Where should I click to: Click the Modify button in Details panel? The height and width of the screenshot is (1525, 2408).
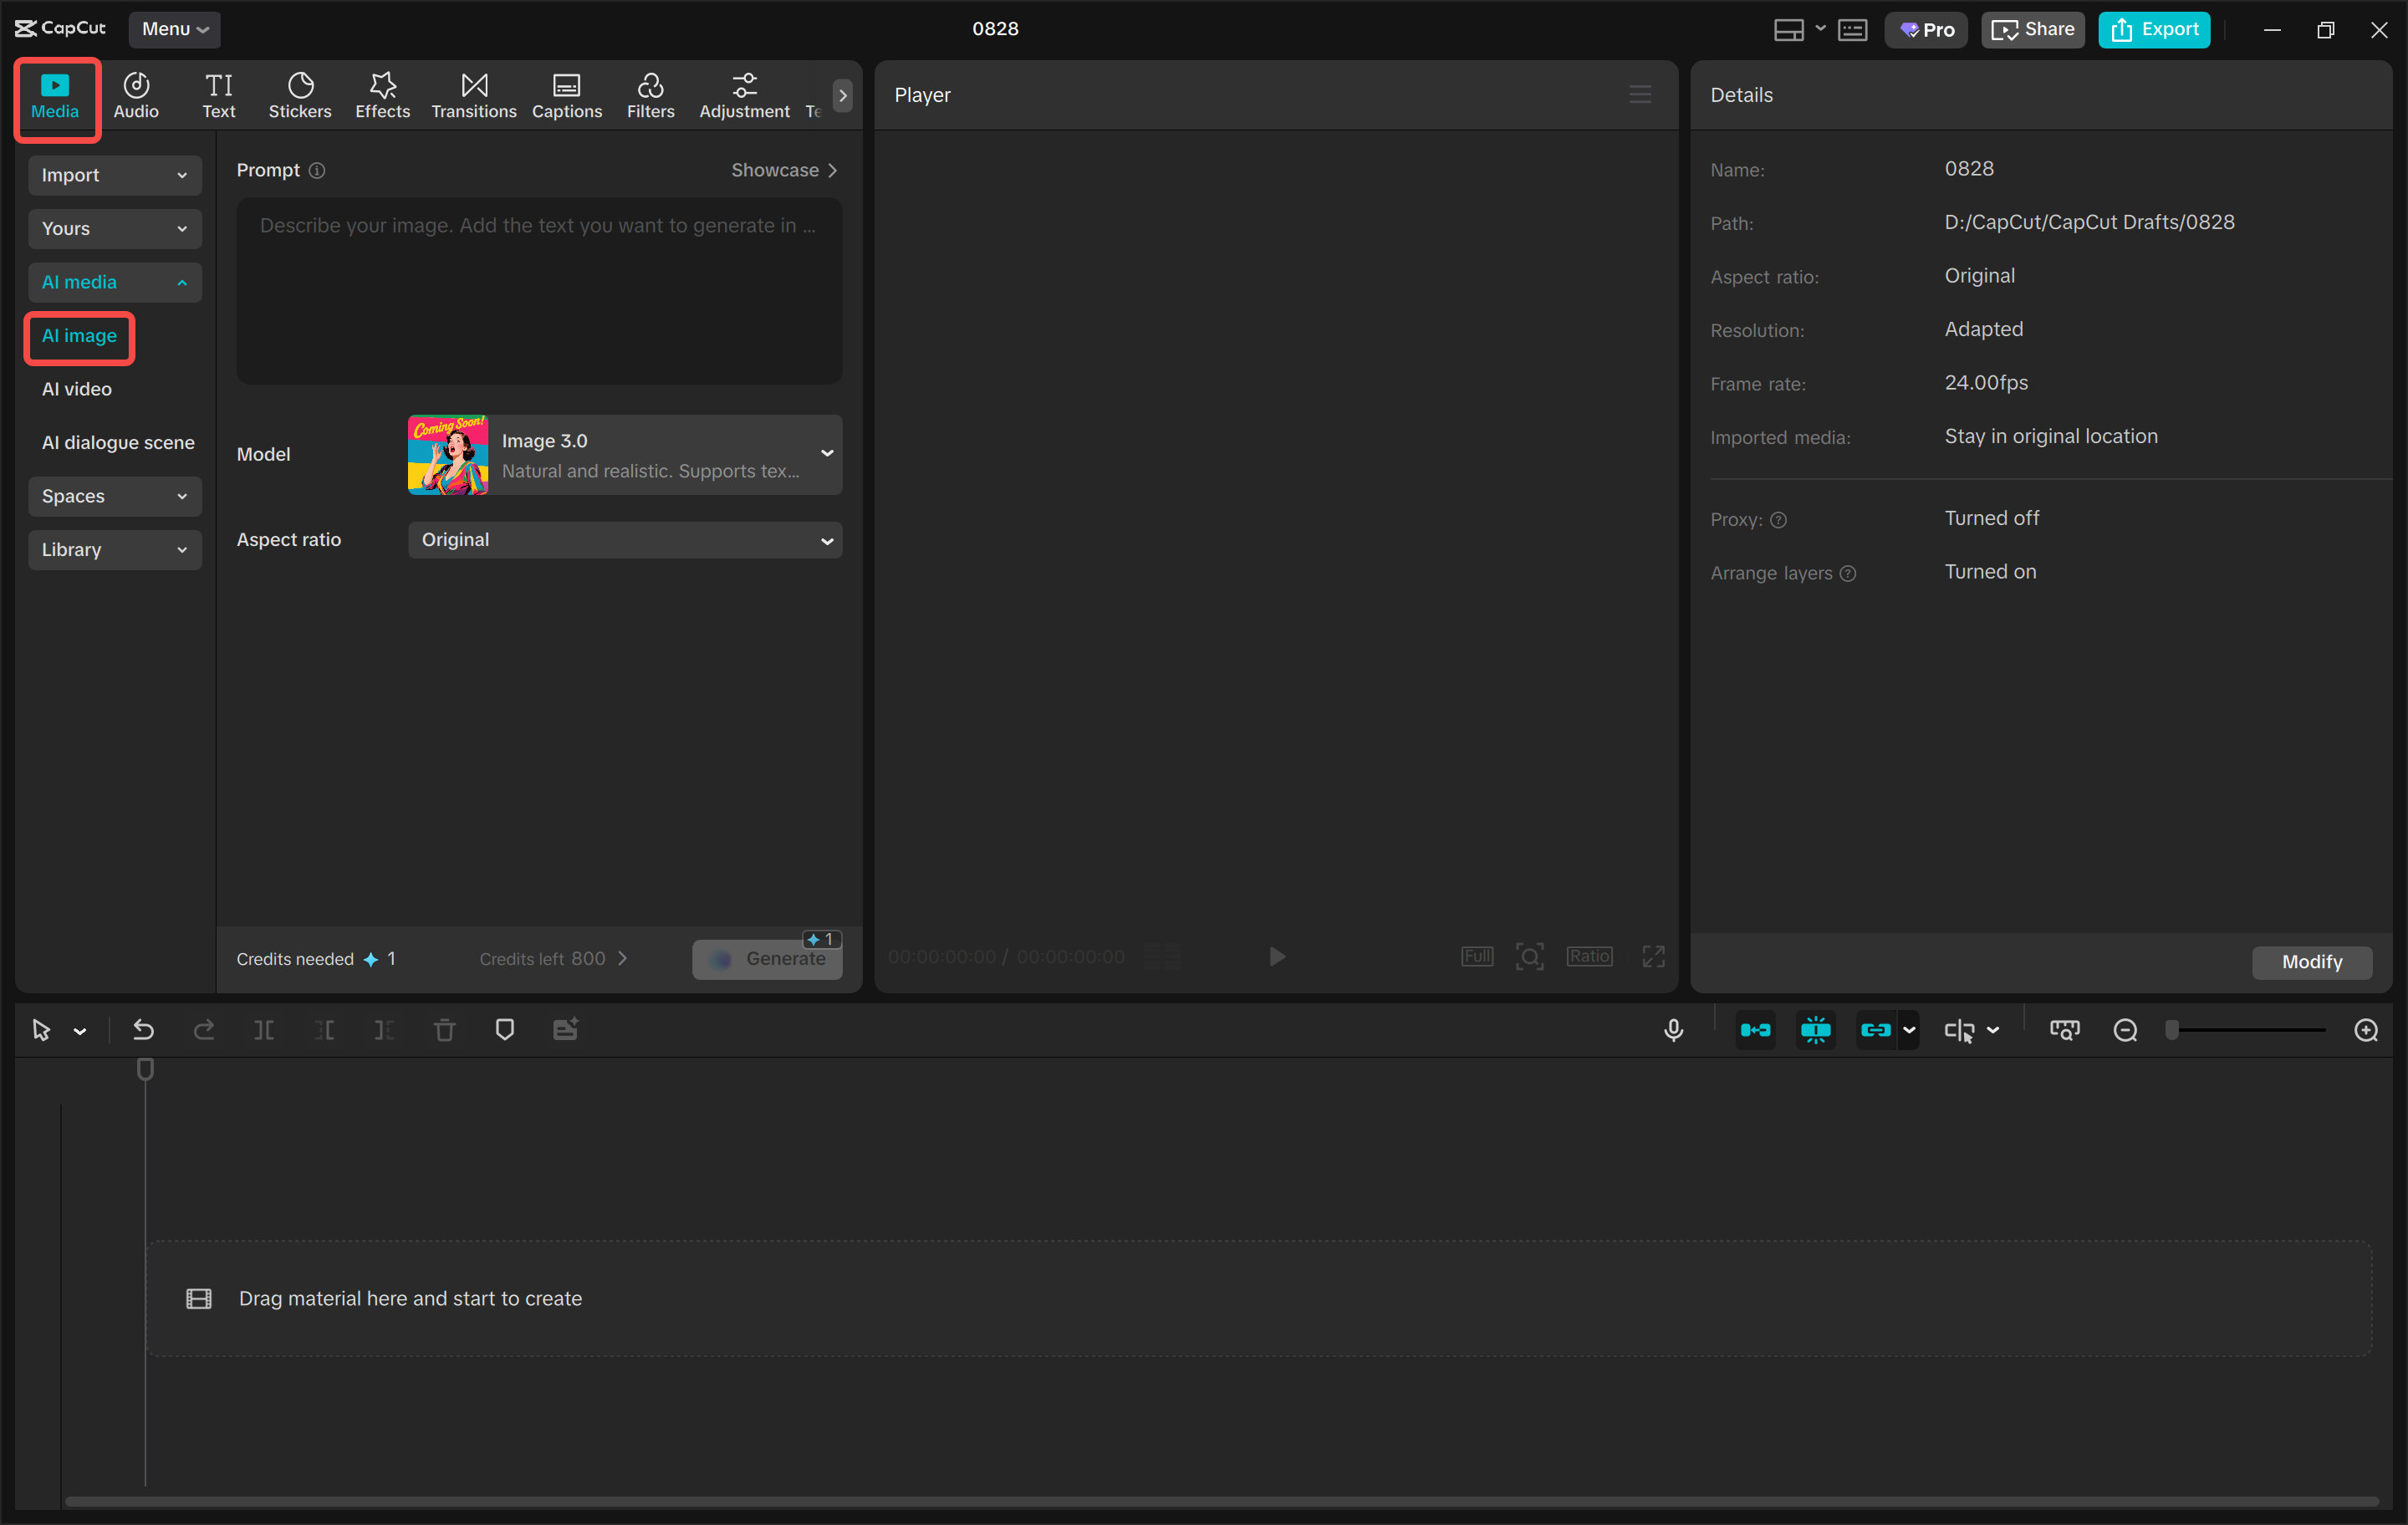point(2311,962)
